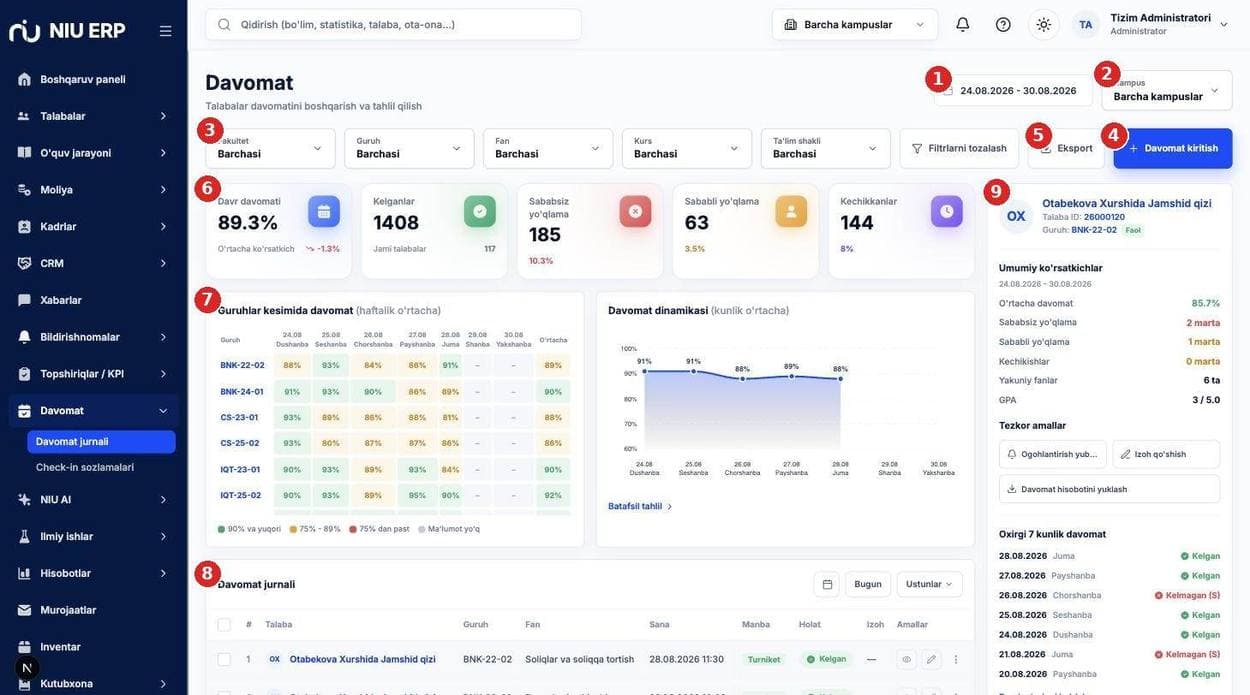
Task: Clear filters with Filtrlarni tozalash
Action: point(959,148)
